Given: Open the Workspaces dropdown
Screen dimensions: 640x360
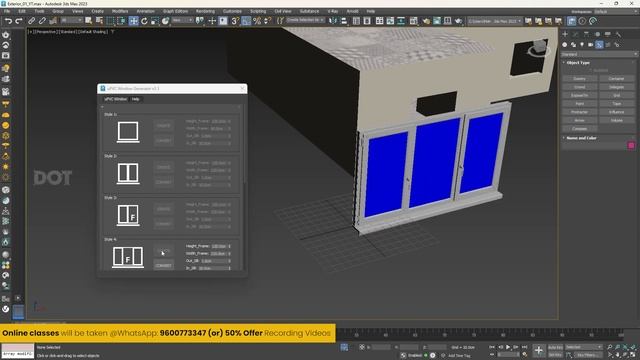Looking at the screenshot, I should pyautogui.click(x=615, y=12).
